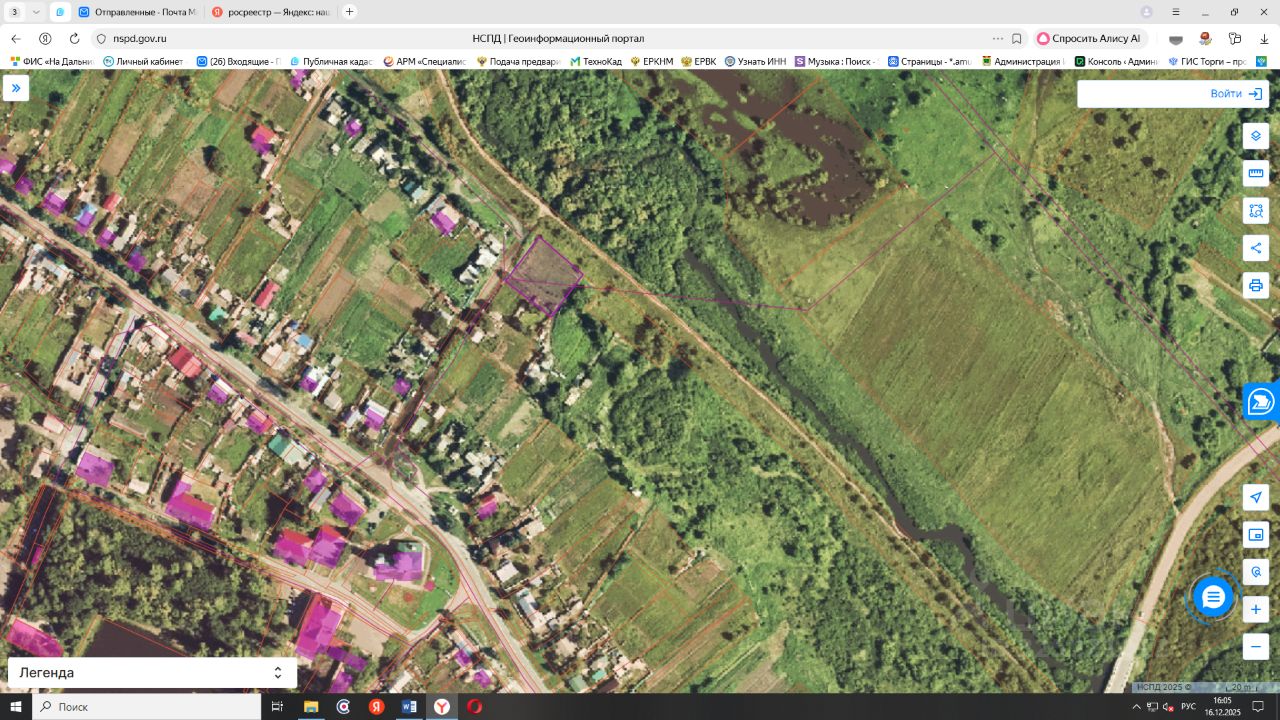Activate the area selection tool
This screenshot has height=720, width=1280.
1256,210
